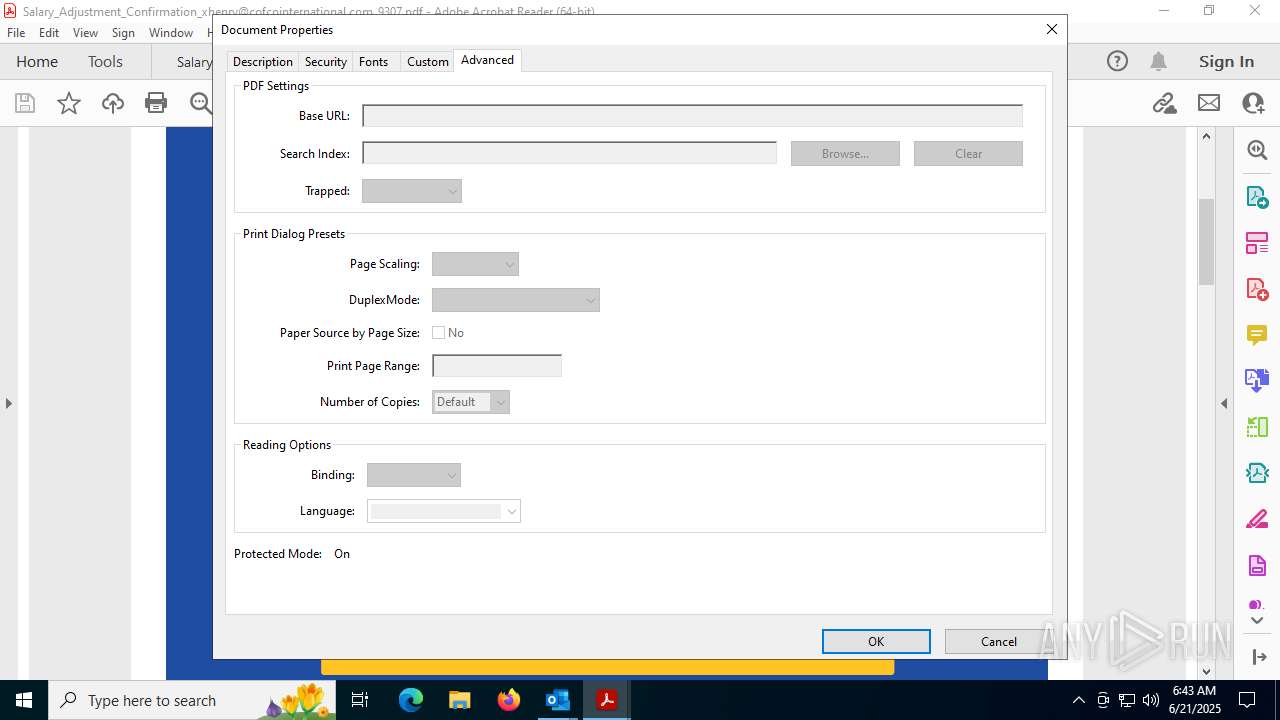
Task: Open Windows Start menu
Action: pos(24,700)
